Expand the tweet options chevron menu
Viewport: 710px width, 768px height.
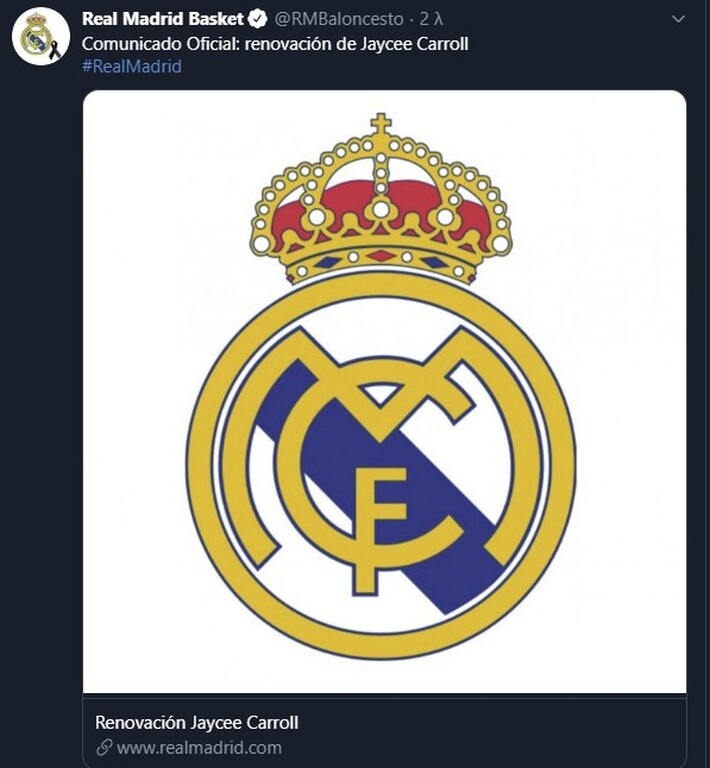coord(678,19)
